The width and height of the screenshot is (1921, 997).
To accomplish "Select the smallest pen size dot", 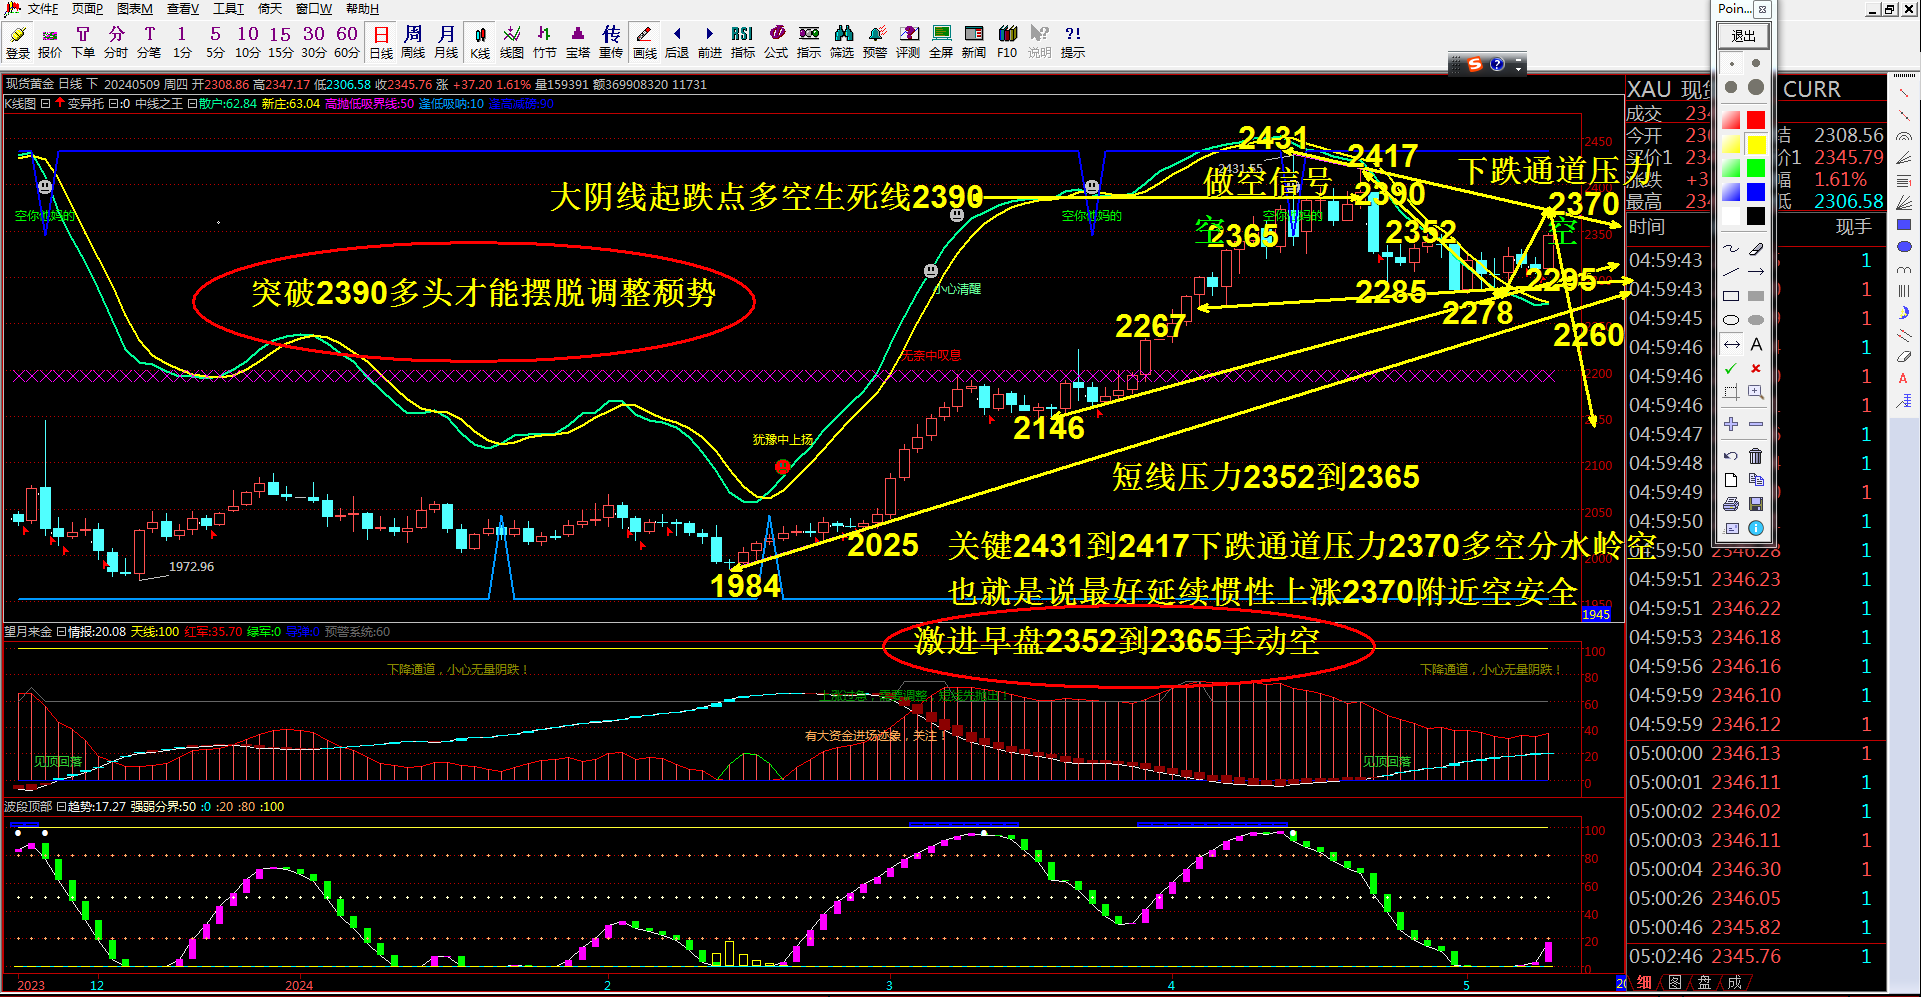I will pos(1731,63).
